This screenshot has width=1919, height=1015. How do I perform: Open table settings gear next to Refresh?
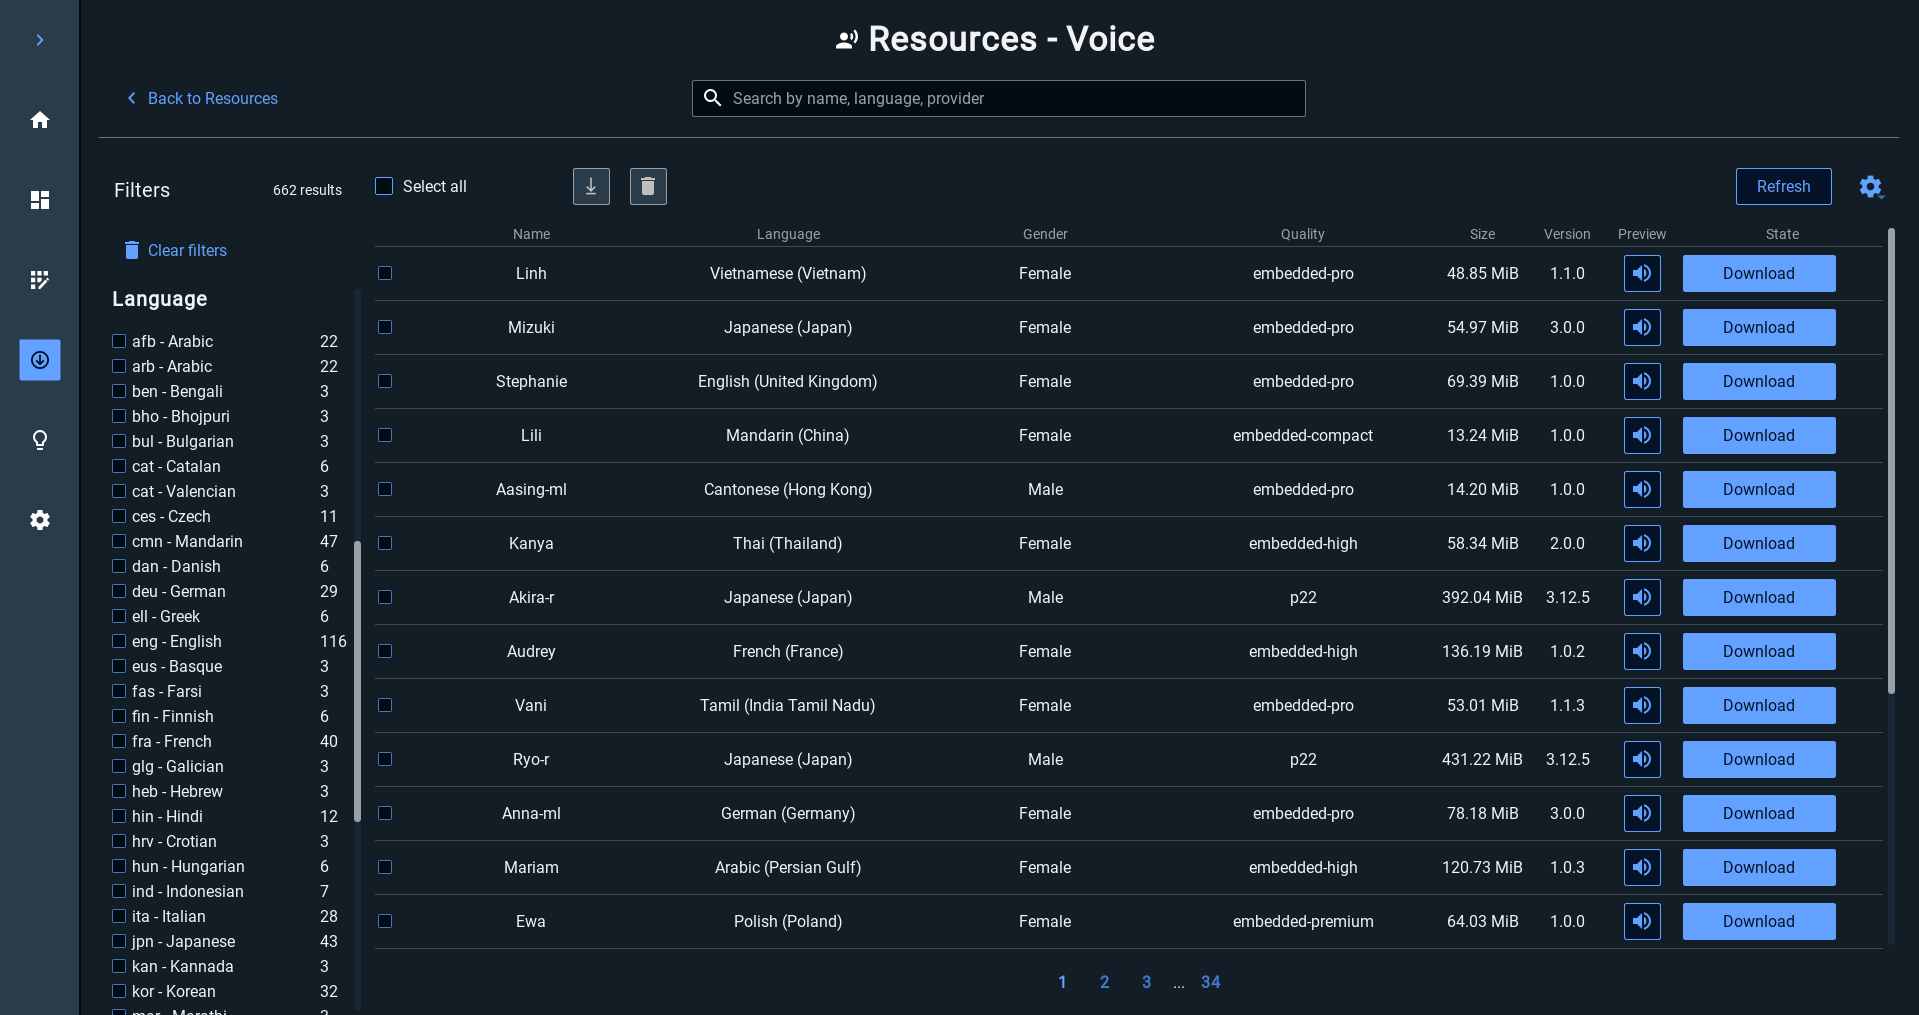coord(1870,187)
